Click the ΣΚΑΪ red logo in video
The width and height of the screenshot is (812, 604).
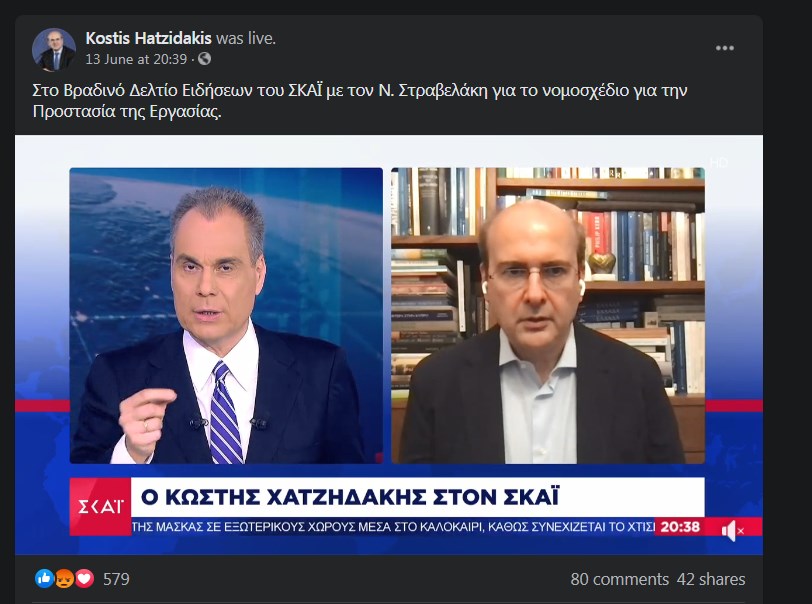tap(100, 506)
